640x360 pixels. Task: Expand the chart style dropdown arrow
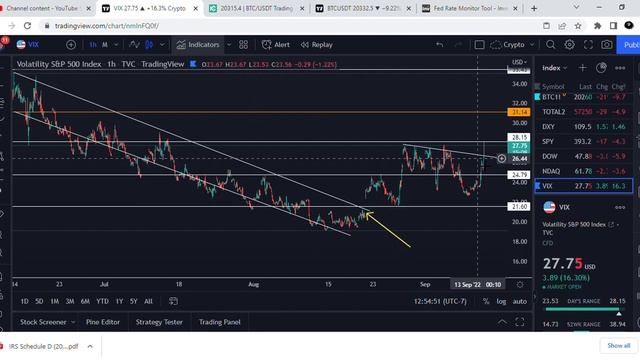162,45
